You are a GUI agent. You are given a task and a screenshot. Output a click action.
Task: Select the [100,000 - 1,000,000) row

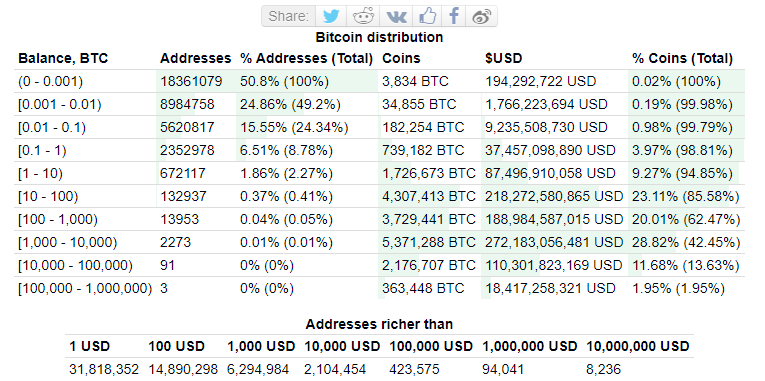click(382, 288)
